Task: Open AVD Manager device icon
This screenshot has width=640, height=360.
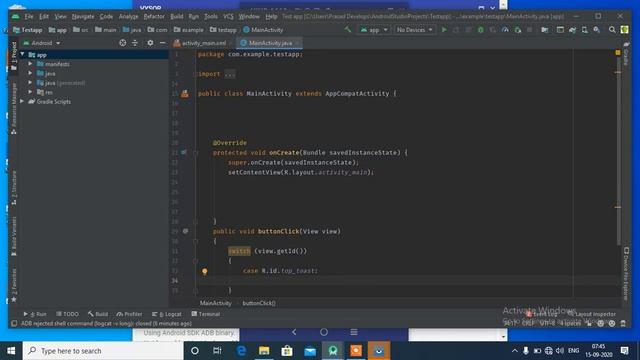Action: [x=584, y=30]
